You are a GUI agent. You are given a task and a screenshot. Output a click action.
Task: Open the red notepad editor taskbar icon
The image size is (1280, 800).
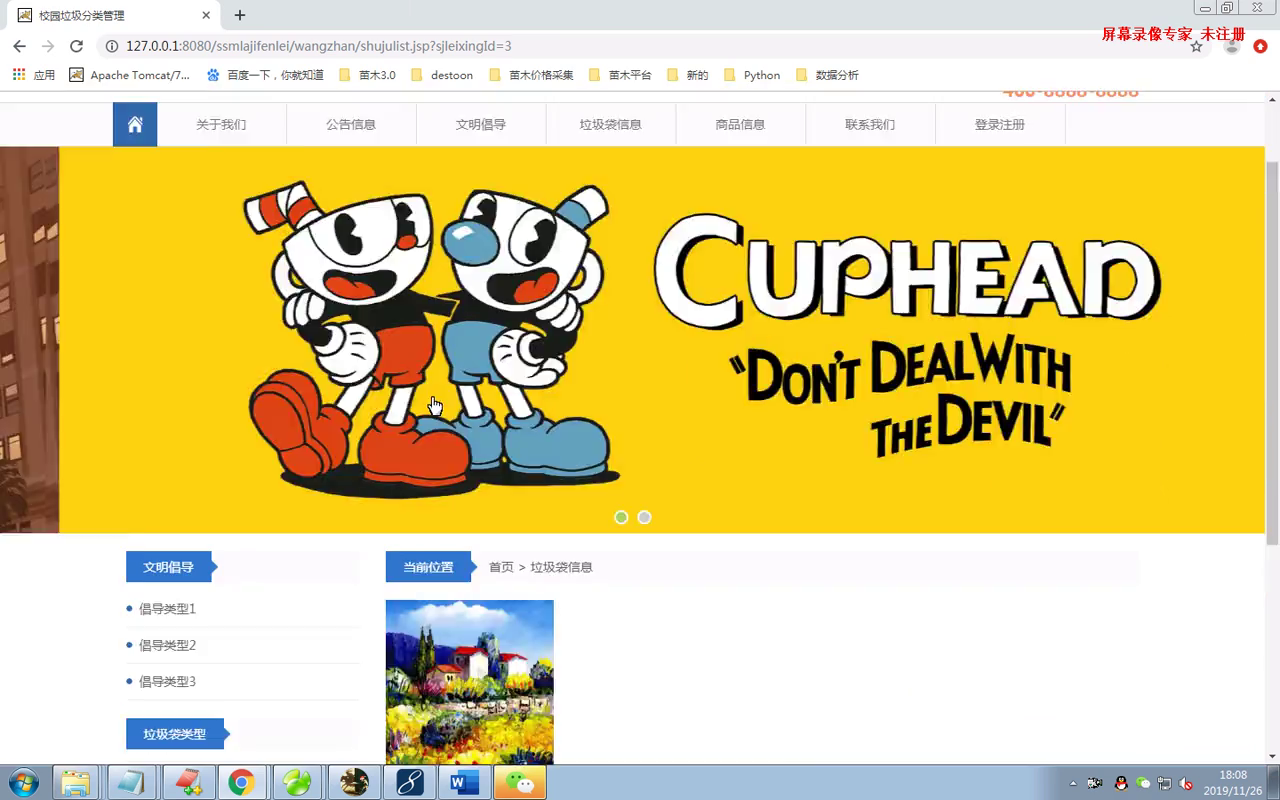click(x=186, y=782)
